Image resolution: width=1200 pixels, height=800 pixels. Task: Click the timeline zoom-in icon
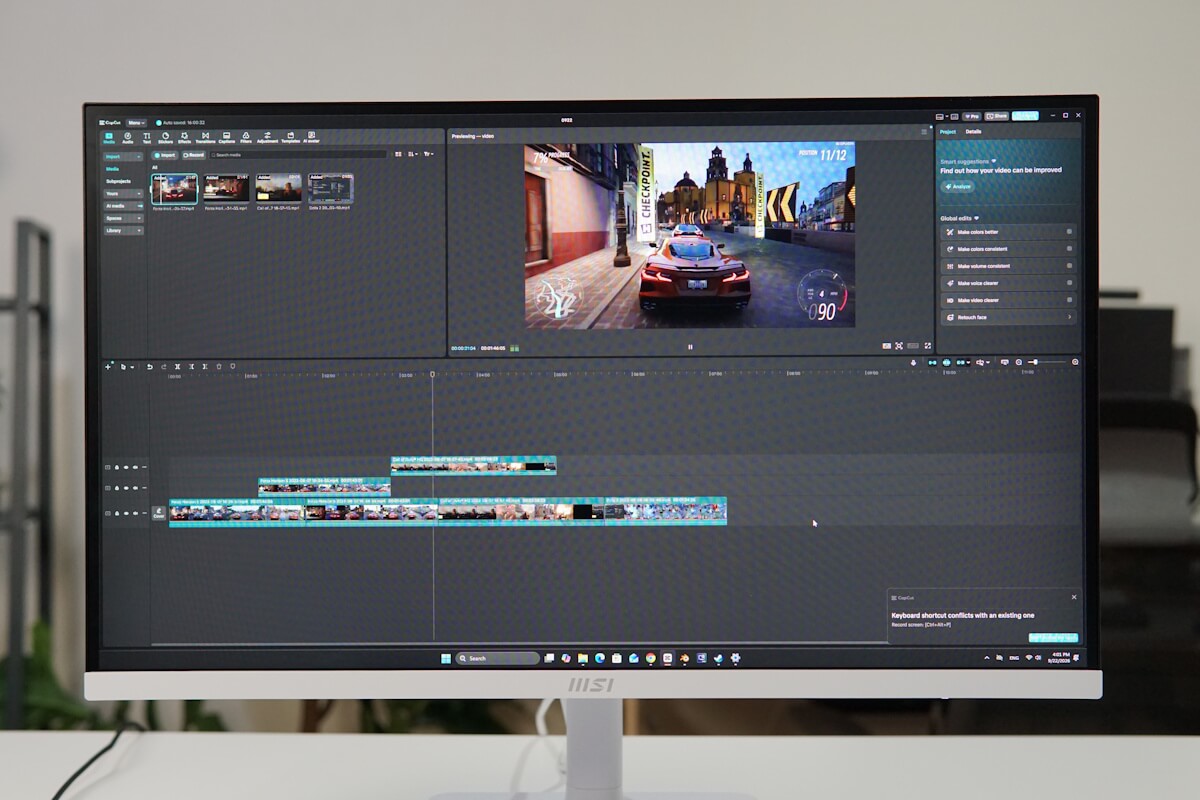(1075, 362)
